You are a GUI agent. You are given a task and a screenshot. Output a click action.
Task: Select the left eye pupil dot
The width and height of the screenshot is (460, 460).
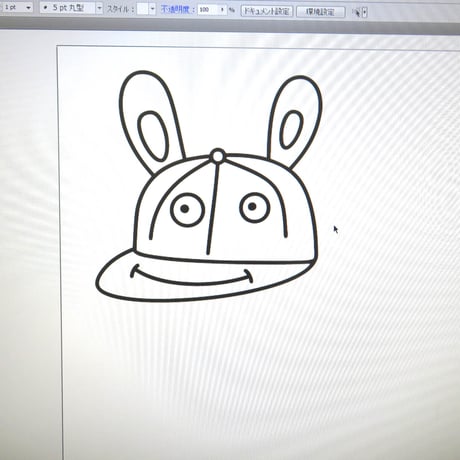185,209
